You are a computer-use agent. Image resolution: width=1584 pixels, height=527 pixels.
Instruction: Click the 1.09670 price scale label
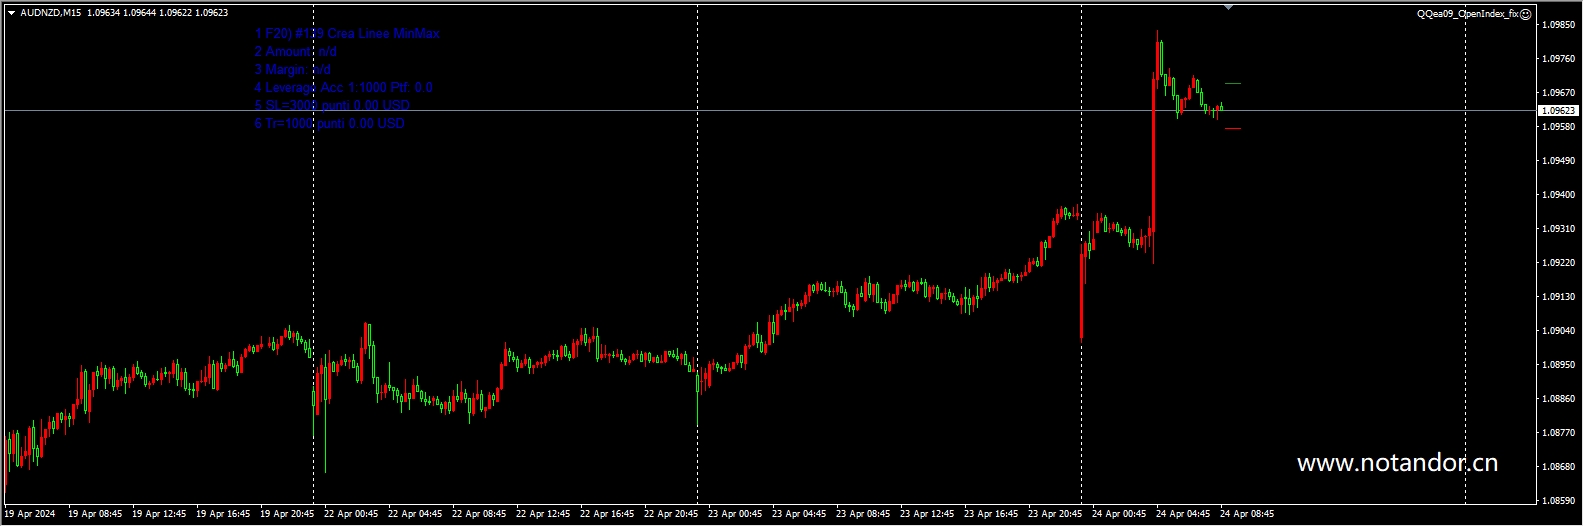[1559, 93]
